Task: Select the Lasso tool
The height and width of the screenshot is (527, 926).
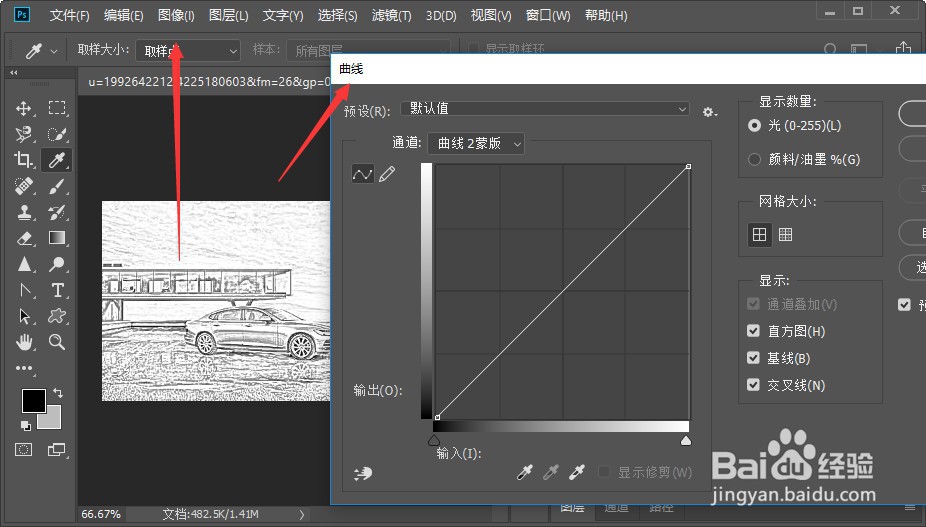Action: (24, 134)
